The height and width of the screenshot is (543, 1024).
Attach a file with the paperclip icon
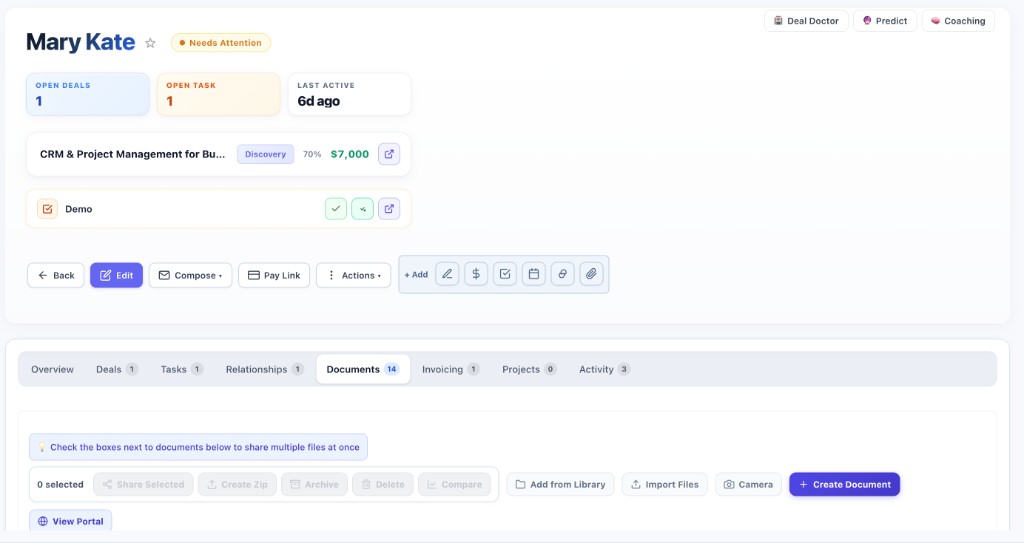(x=591, y=274)
